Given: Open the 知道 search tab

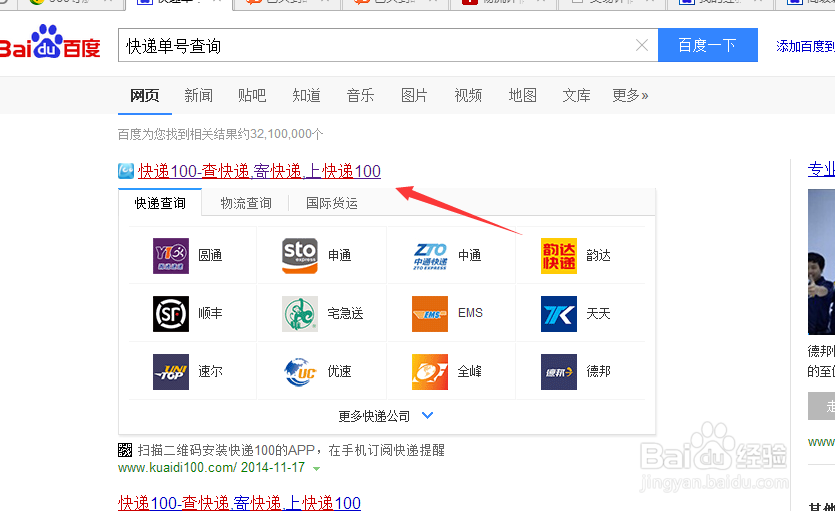Looking at the screenshot, I should click(x=306, y=95).
